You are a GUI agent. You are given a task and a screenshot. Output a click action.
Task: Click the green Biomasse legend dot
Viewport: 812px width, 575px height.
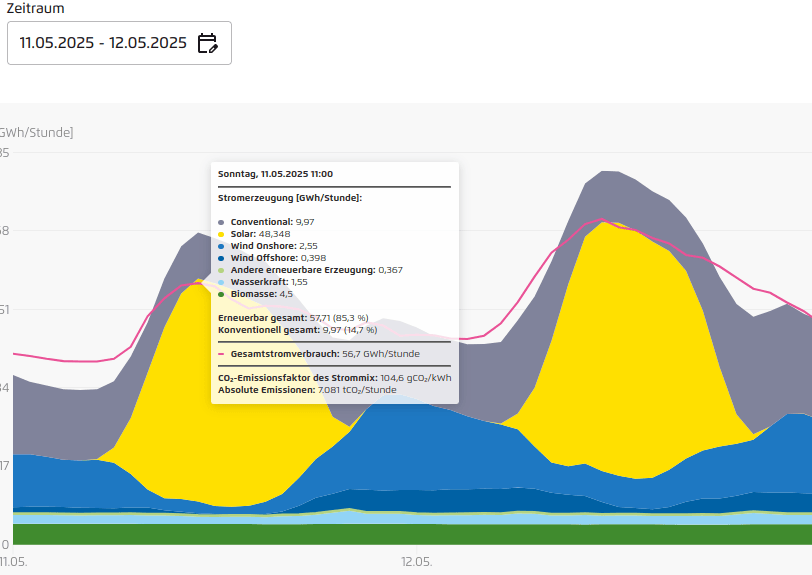click(221, 294)
